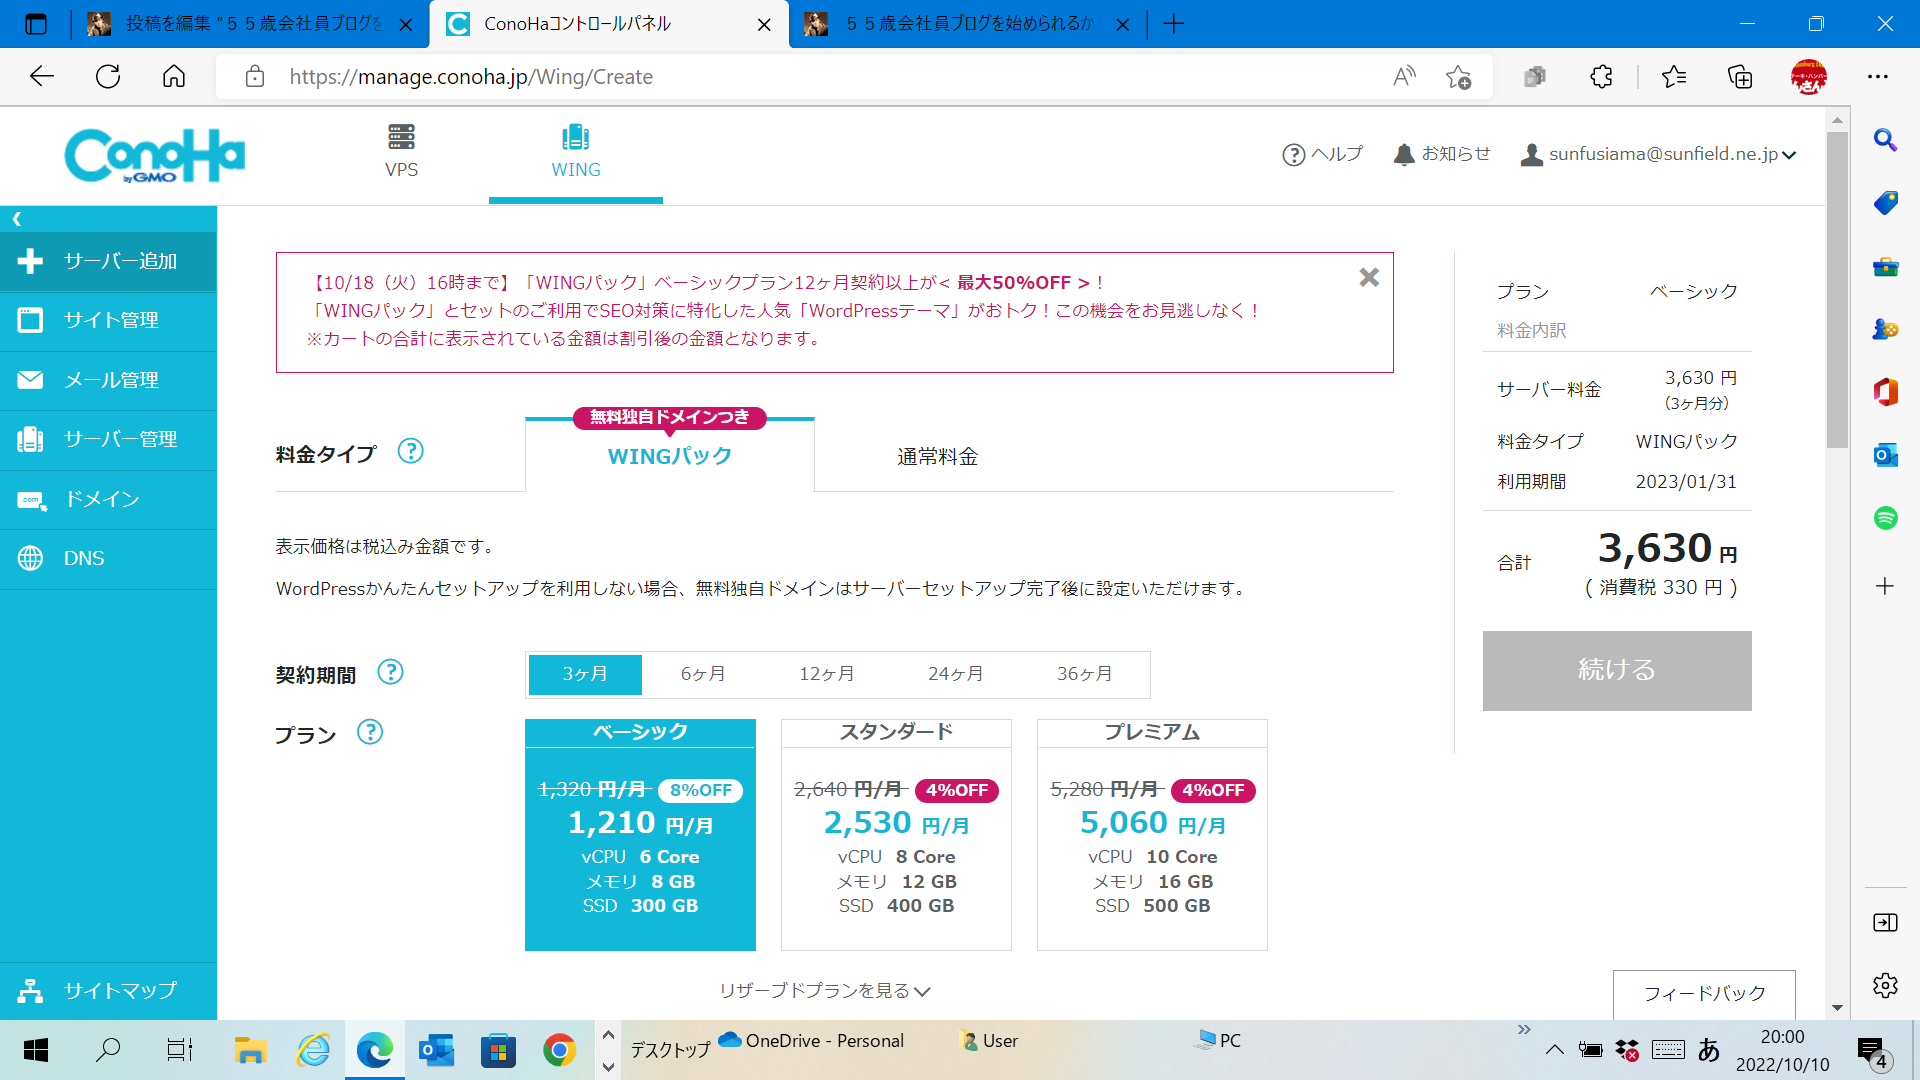Screen dimensions: 1920x1080
Task: Open the favorites list
Action: [x=1673, y=77]
